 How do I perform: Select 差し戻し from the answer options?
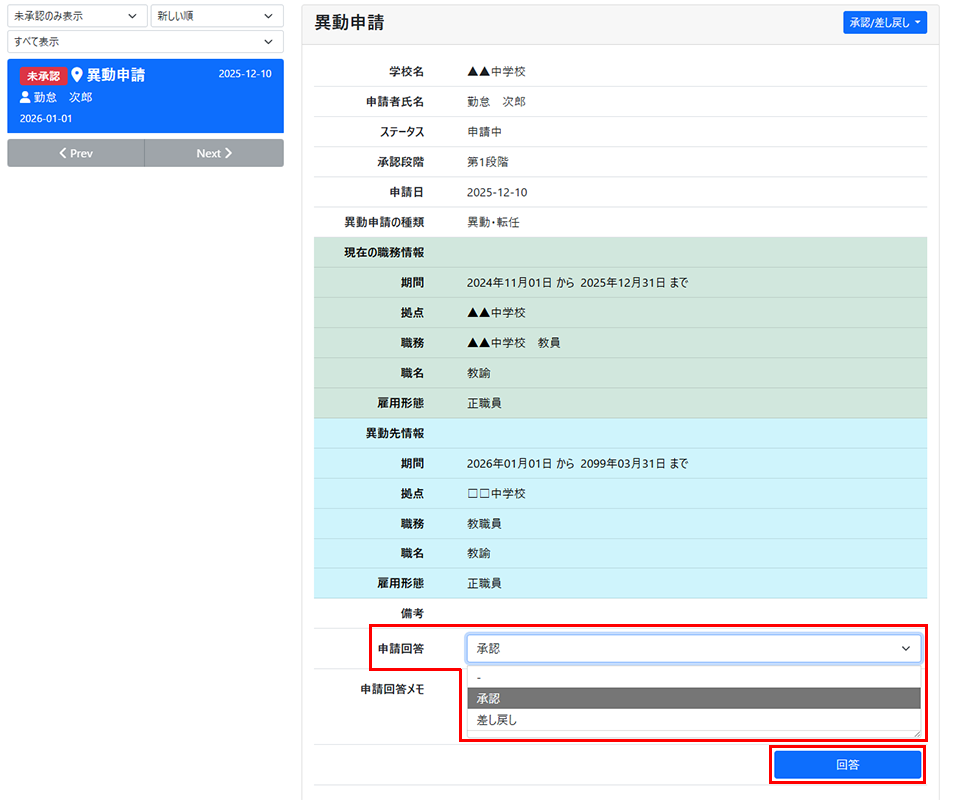click(x=693, y=720)
